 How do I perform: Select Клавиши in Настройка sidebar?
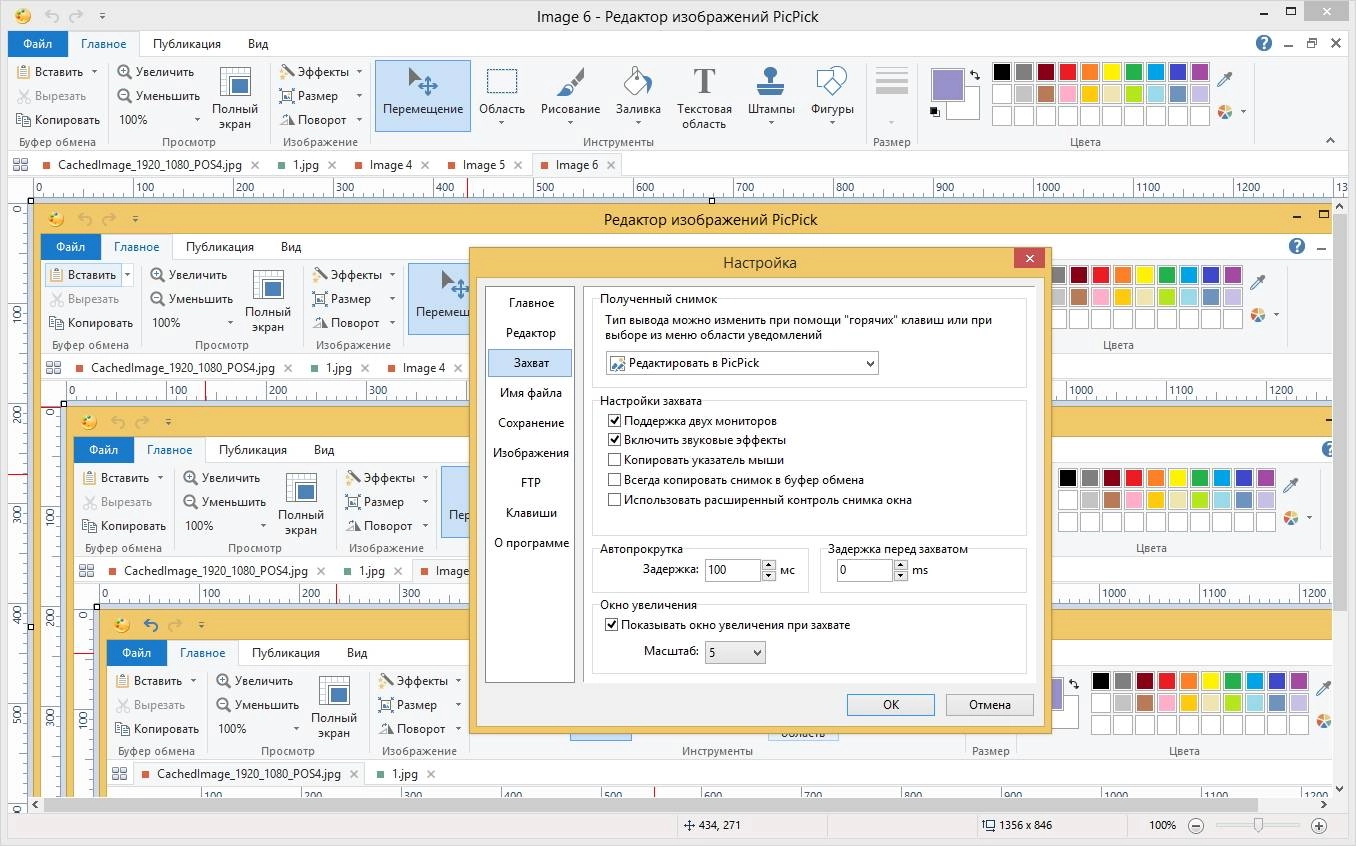pos(531,513)
